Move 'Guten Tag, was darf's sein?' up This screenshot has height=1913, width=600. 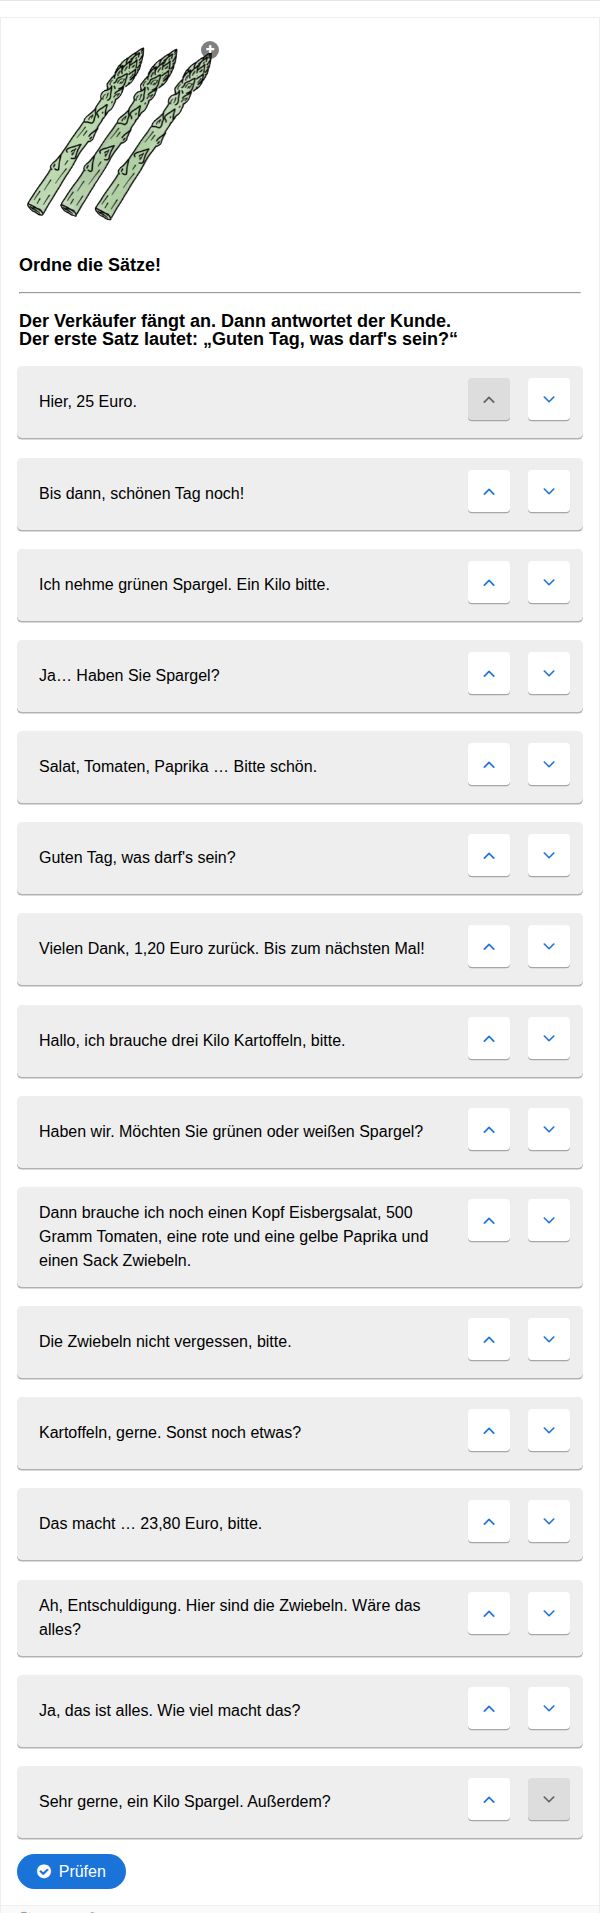click(x=489, y=855)
